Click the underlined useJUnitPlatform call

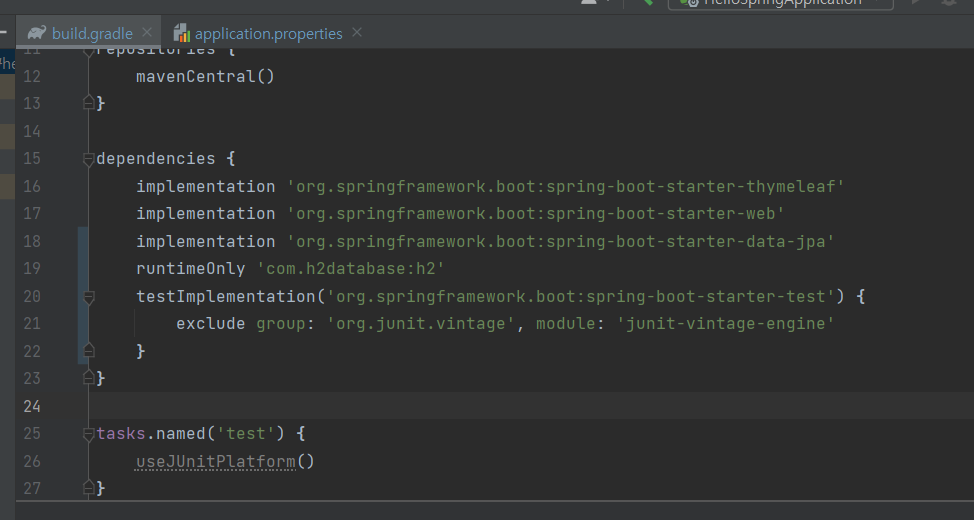pyautogui.click(x=216, y=462)
